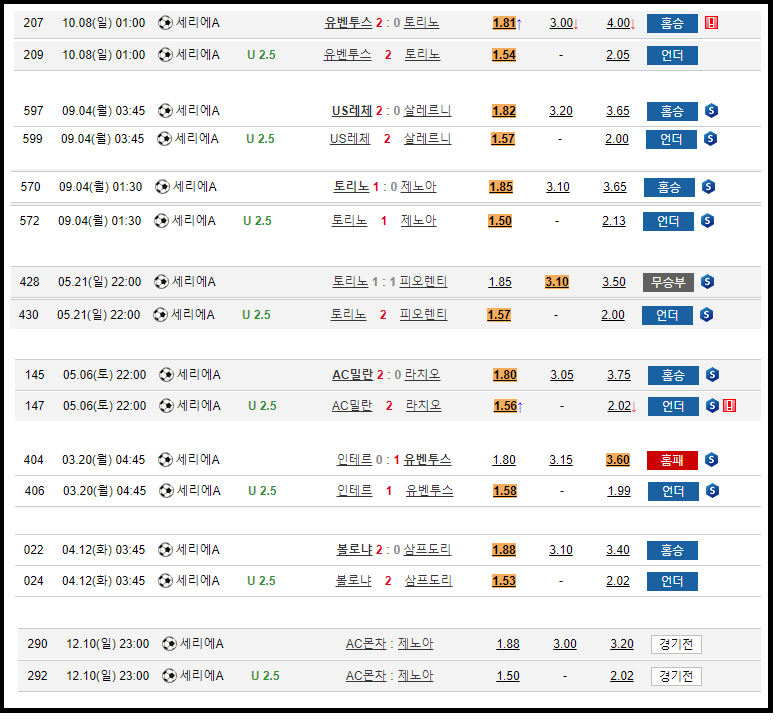Click the blue S badge in row 597
The width and height of the screenshot is (780, 720).
[711, 111]
